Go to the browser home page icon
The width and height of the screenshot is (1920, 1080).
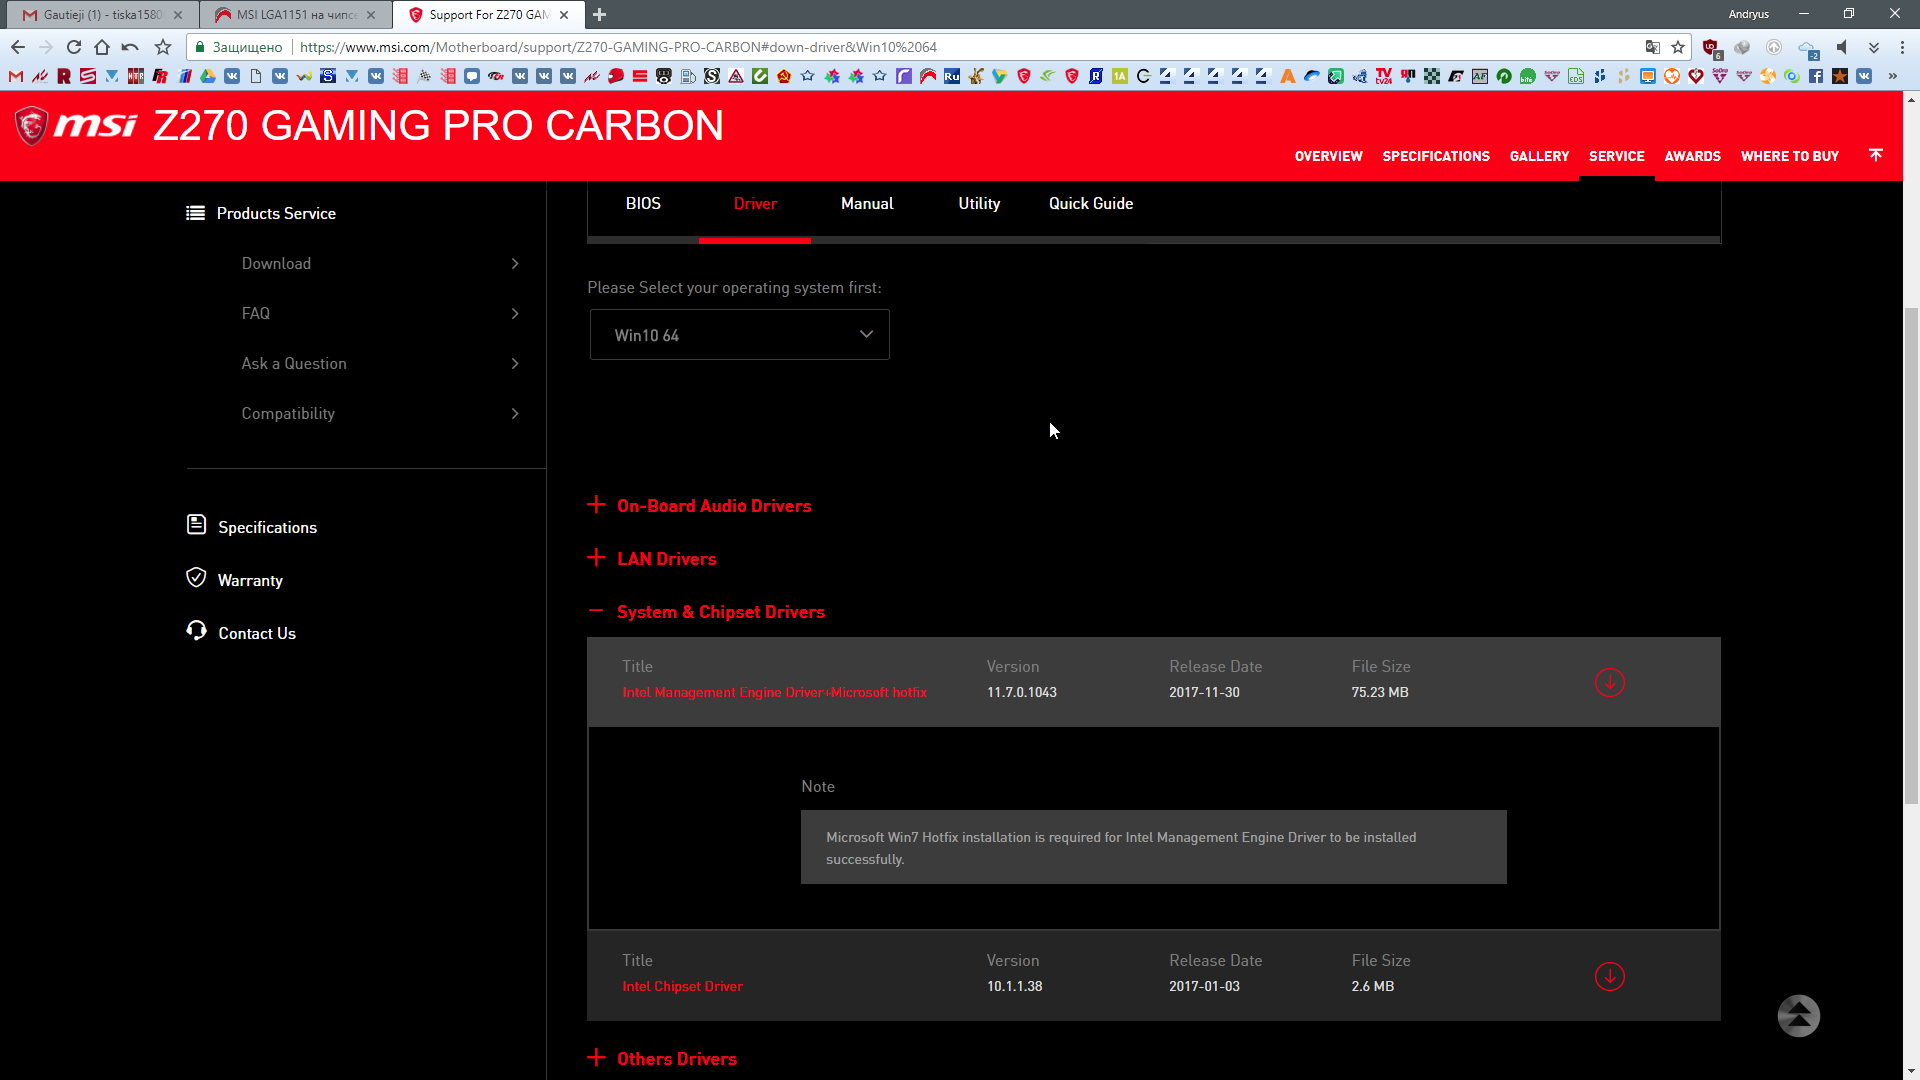tap(102, 47)
